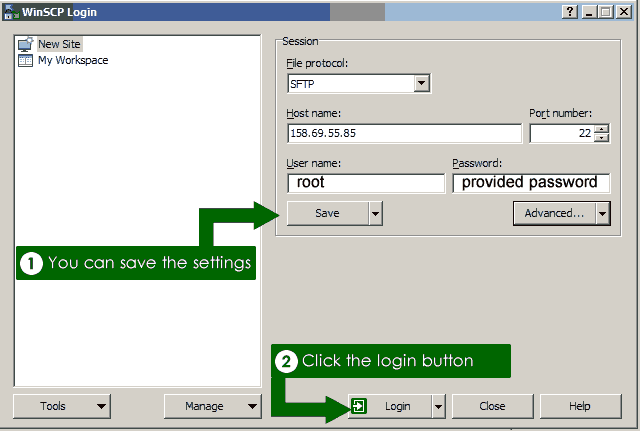This screenshot has height=431, width=640.
Task: Increase port number with up arrow
Action: pos(601,129)
